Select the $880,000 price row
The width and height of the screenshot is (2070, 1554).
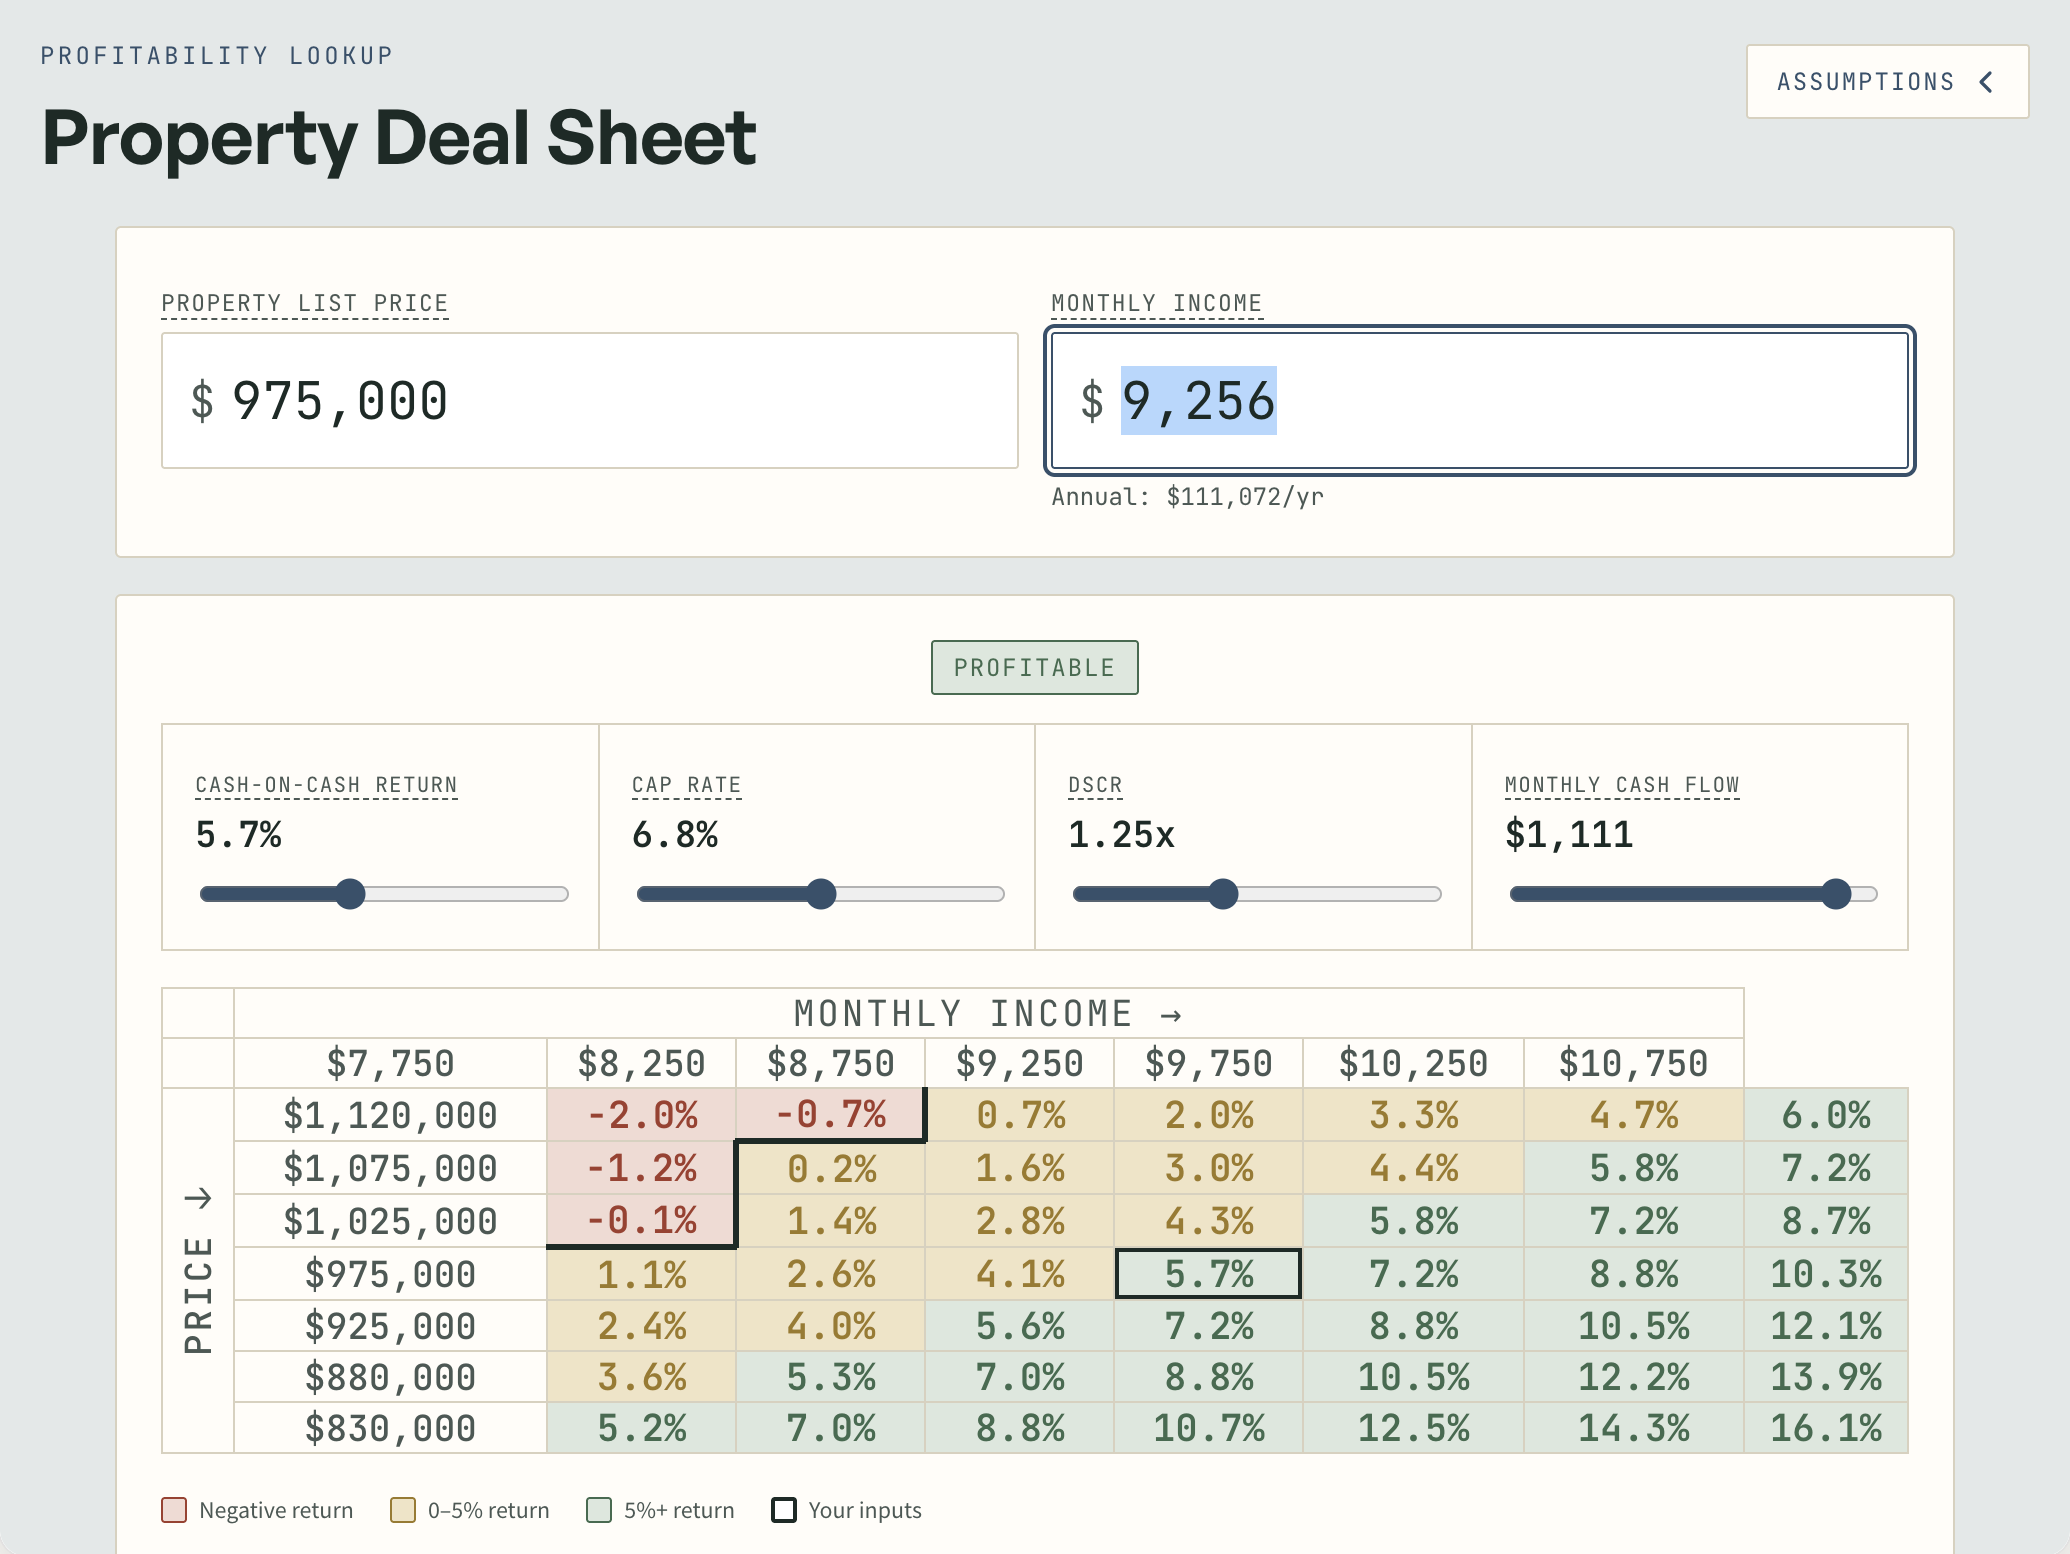click(390, 1377)
